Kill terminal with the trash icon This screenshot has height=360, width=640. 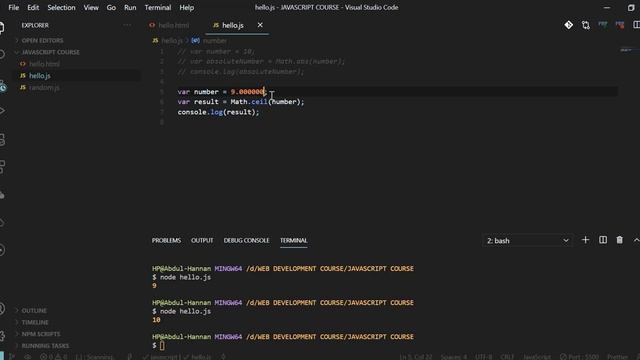click(x=620, y=240)
